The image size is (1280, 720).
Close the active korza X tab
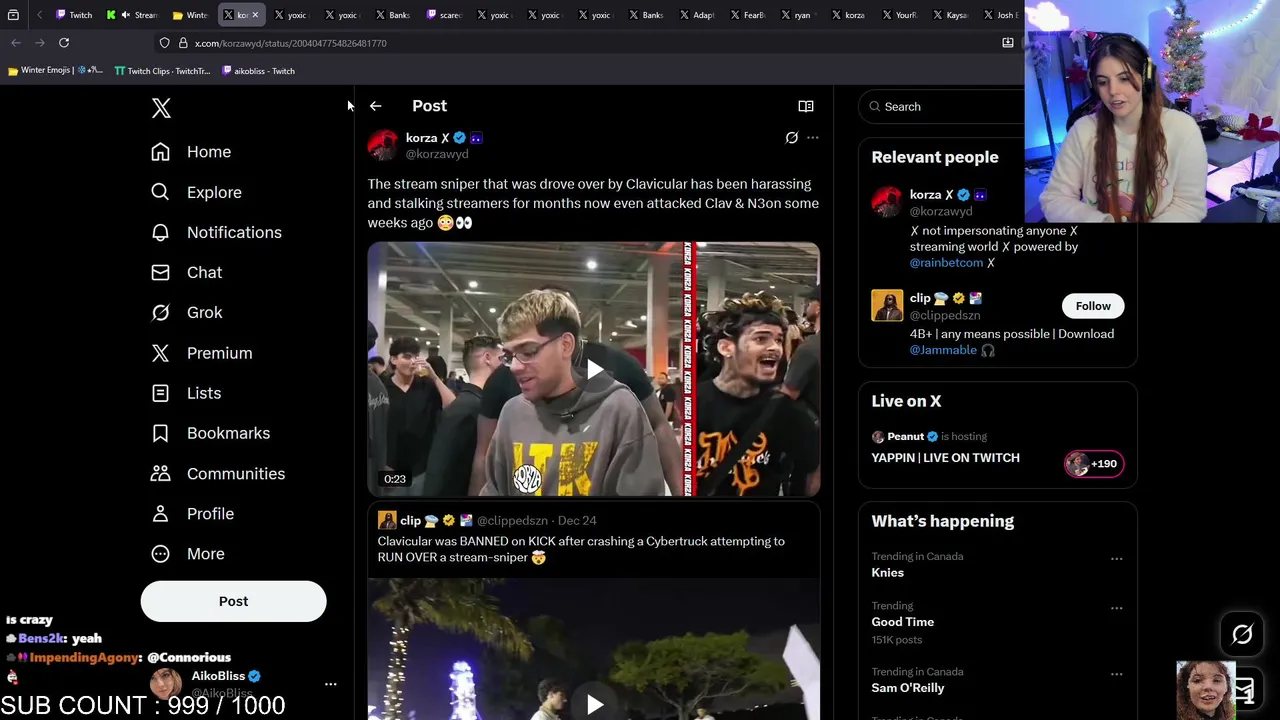click(256, 15)
